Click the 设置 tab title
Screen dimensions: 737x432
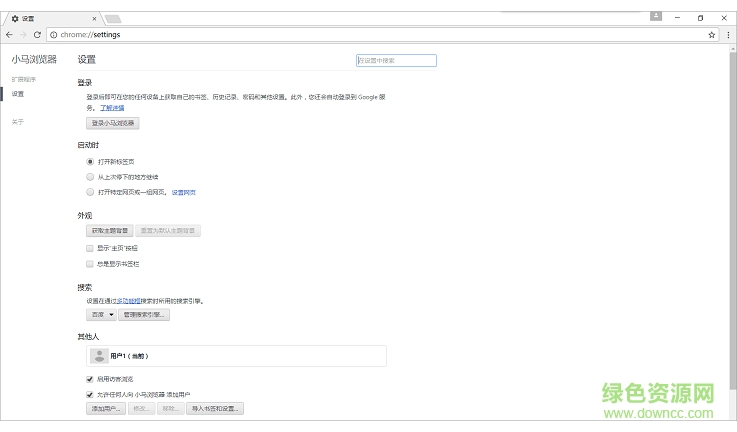pos(28,19)
